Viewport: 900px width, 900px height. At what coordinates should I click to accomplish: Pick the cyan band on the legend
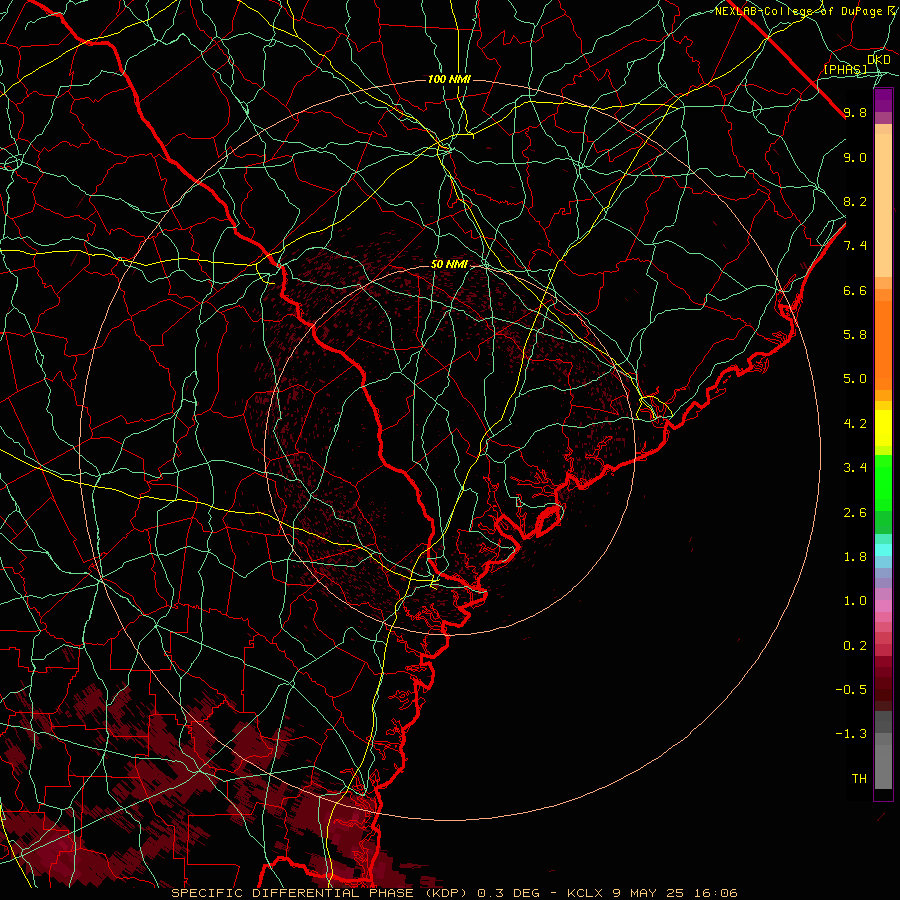click(883, 550)
